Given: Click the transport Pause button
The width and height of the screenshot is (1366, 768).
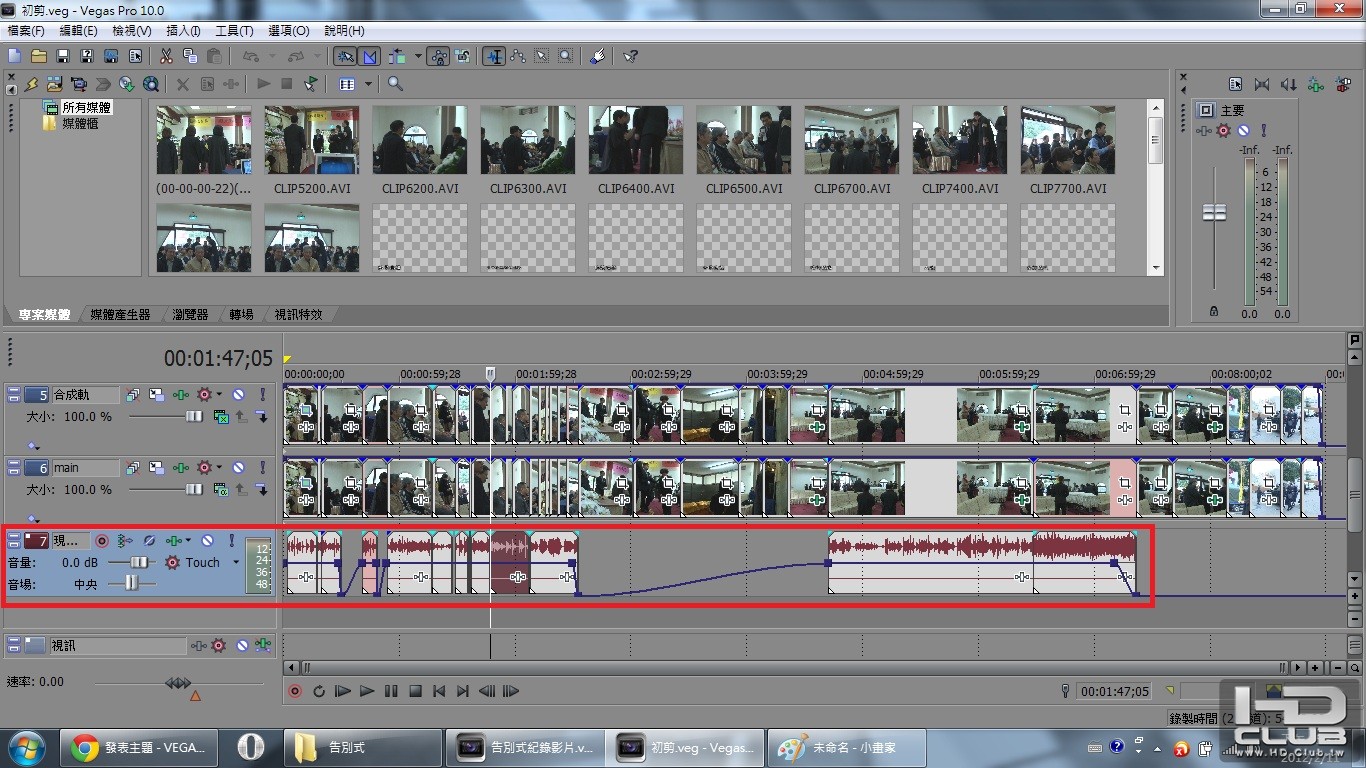Looking at the screenshot, I should (391, 691).
